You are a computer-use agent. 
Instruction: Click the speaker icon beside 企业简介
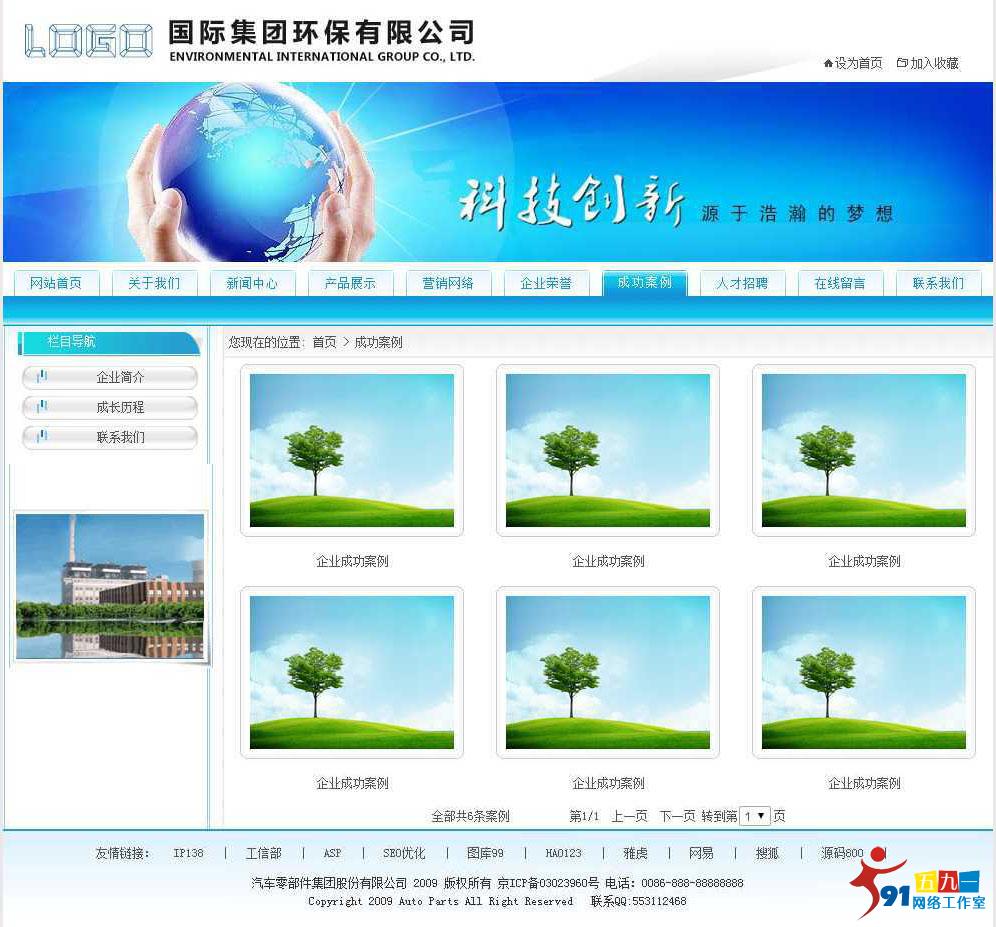(42, 377)
